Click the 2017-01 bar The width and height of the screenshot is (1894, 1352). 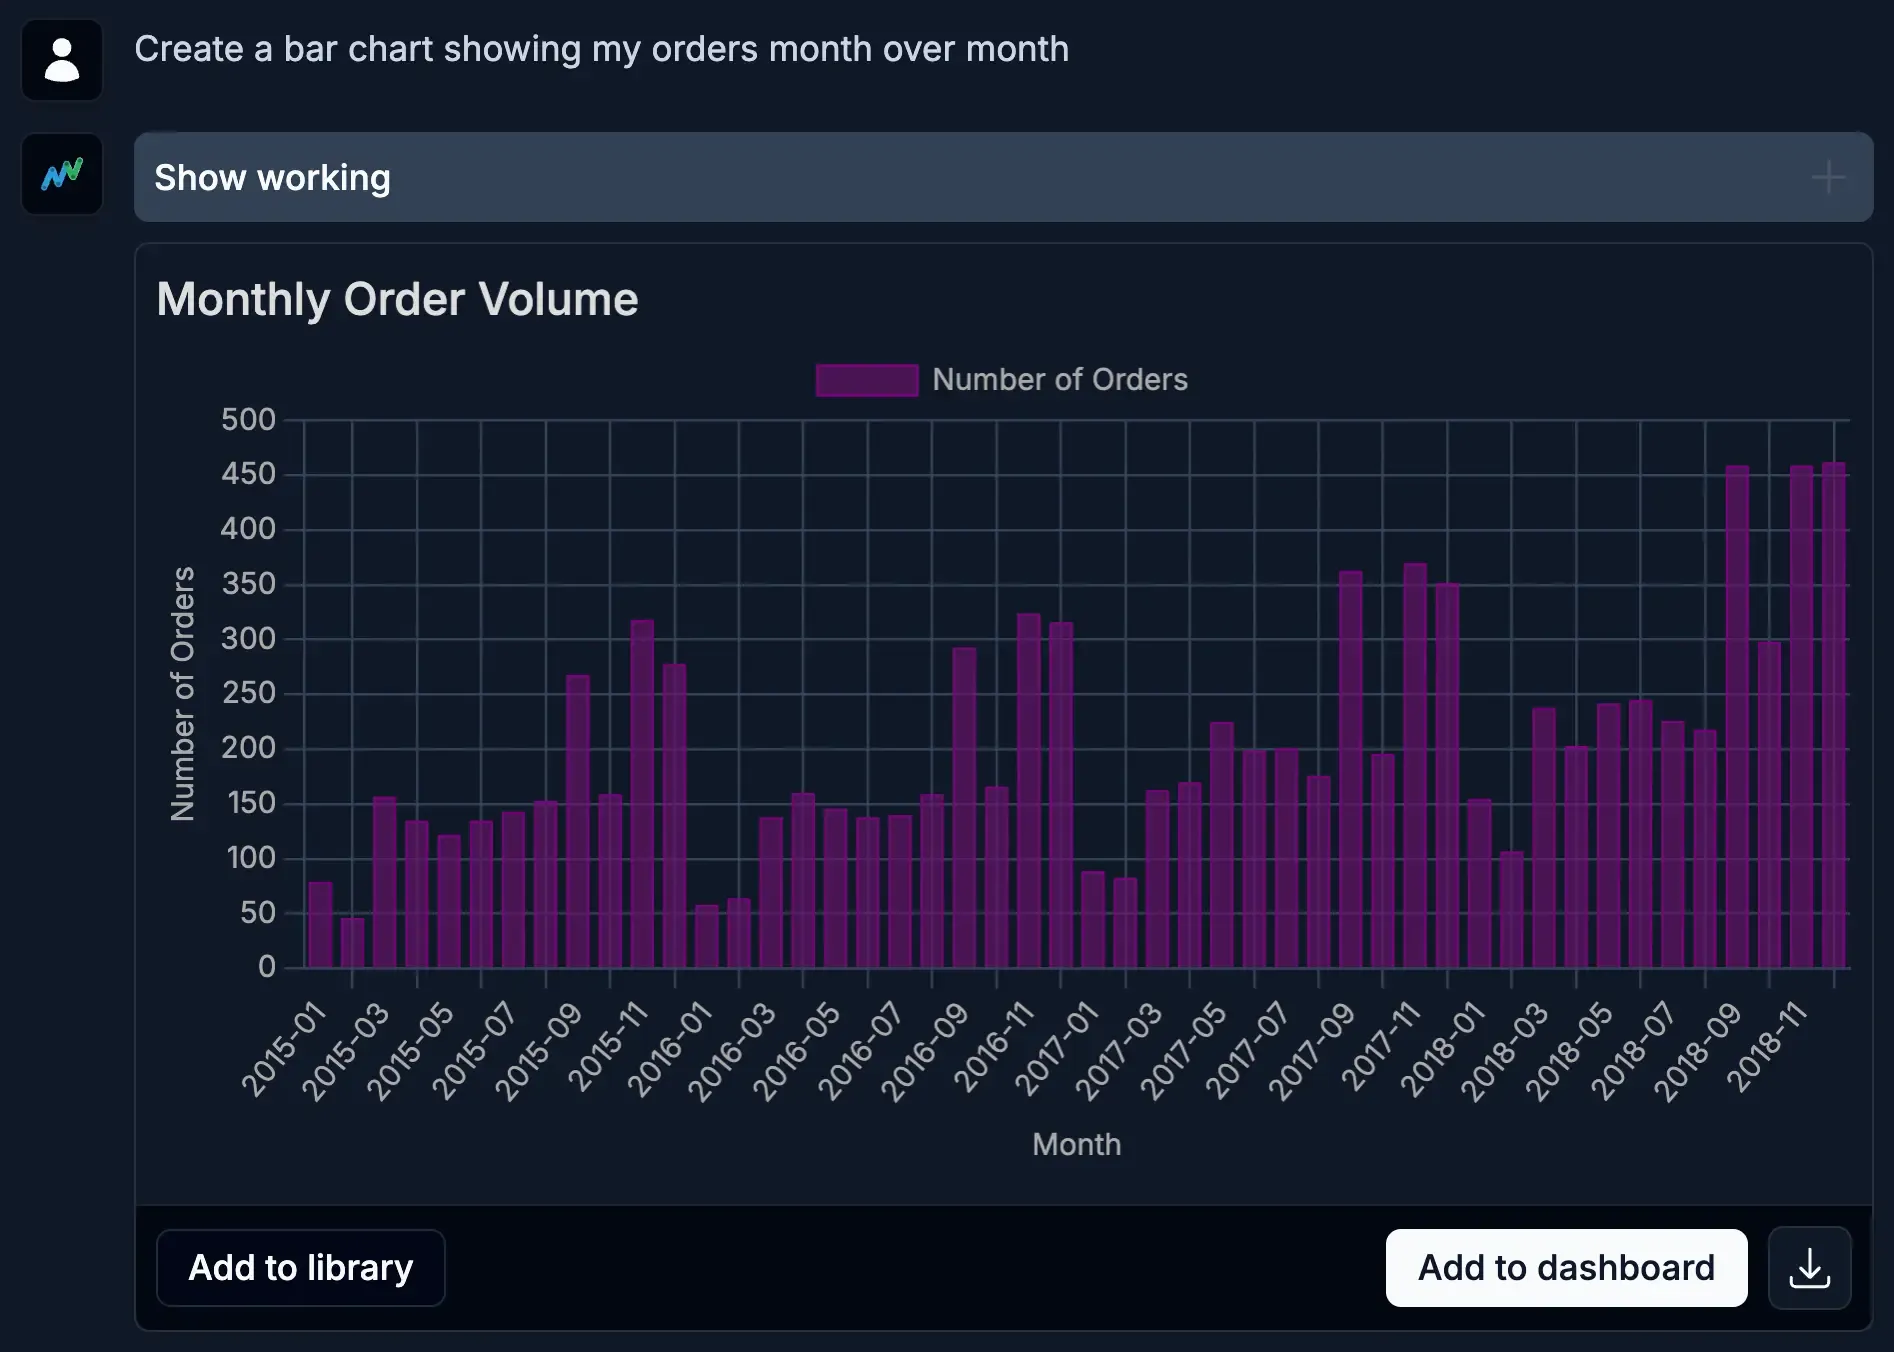click(x=1093, y=920)
